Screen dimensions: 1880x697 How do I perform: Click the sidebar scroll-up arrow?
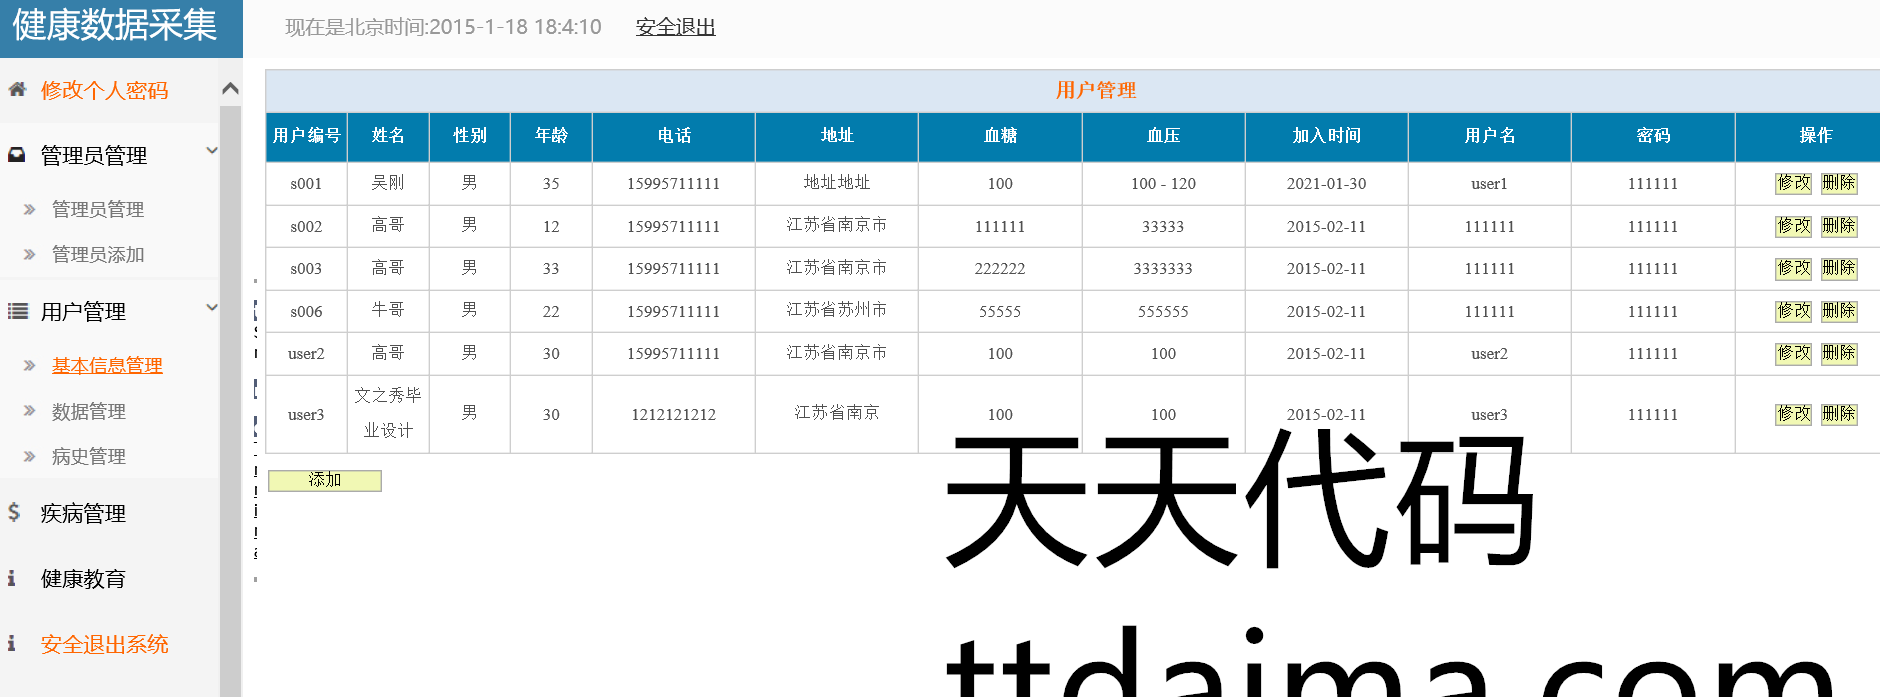click(230, 89)
